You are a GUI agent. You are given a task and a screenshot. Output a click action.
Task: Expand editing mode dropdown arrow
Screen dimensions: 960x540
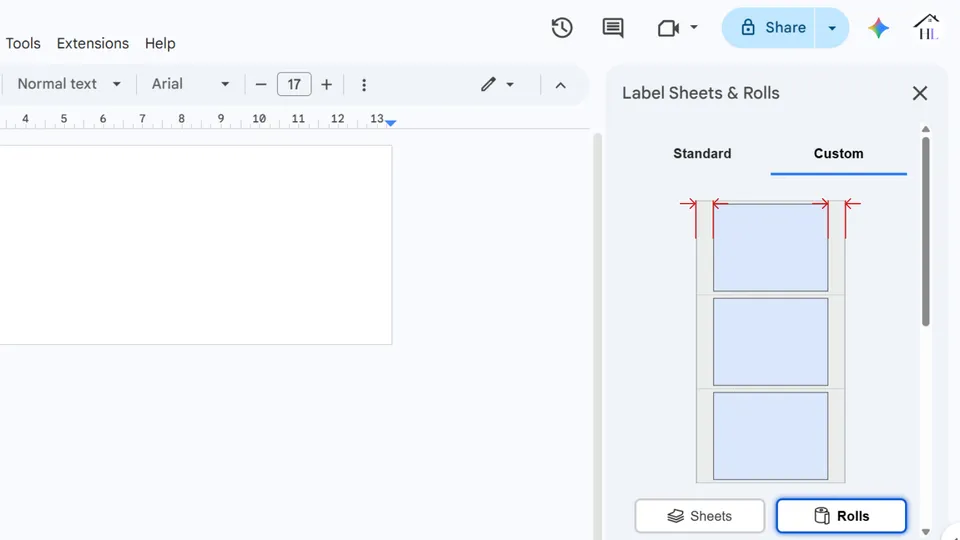pos(510,85)
